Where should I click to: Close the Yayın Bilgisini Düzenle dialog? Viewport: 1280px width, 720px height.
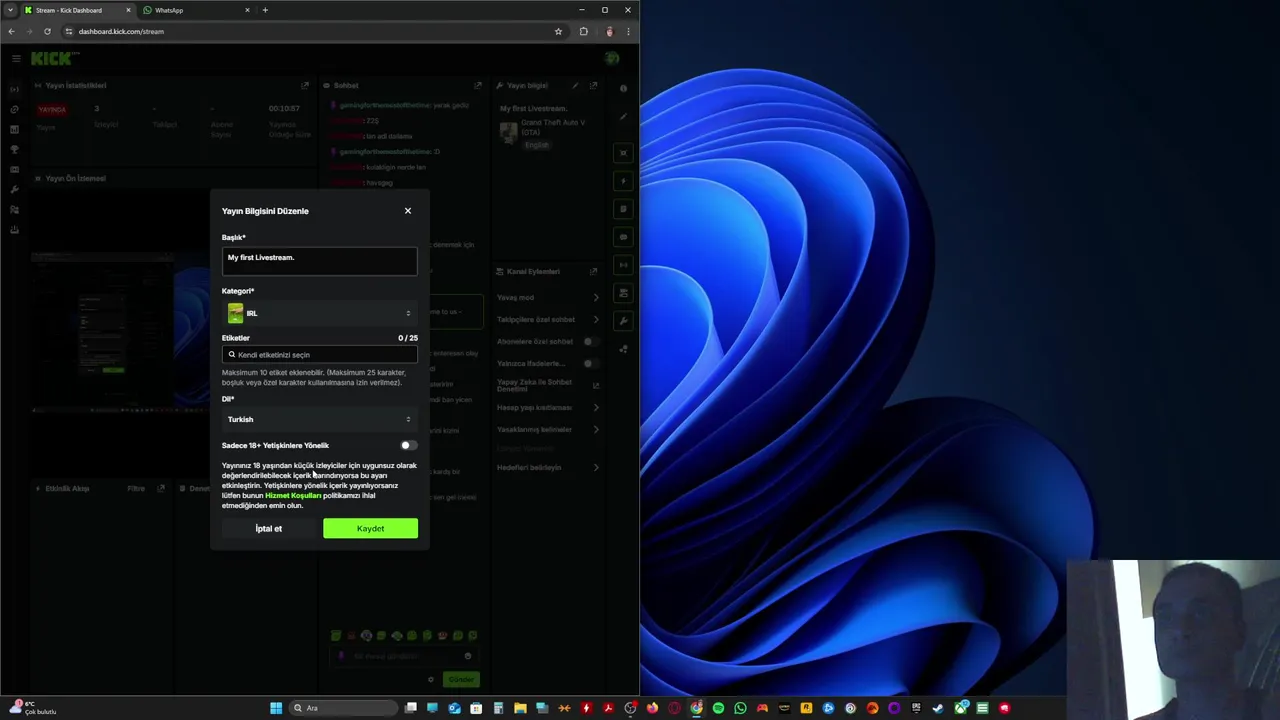pyautogui.click(x=408, y=211)
